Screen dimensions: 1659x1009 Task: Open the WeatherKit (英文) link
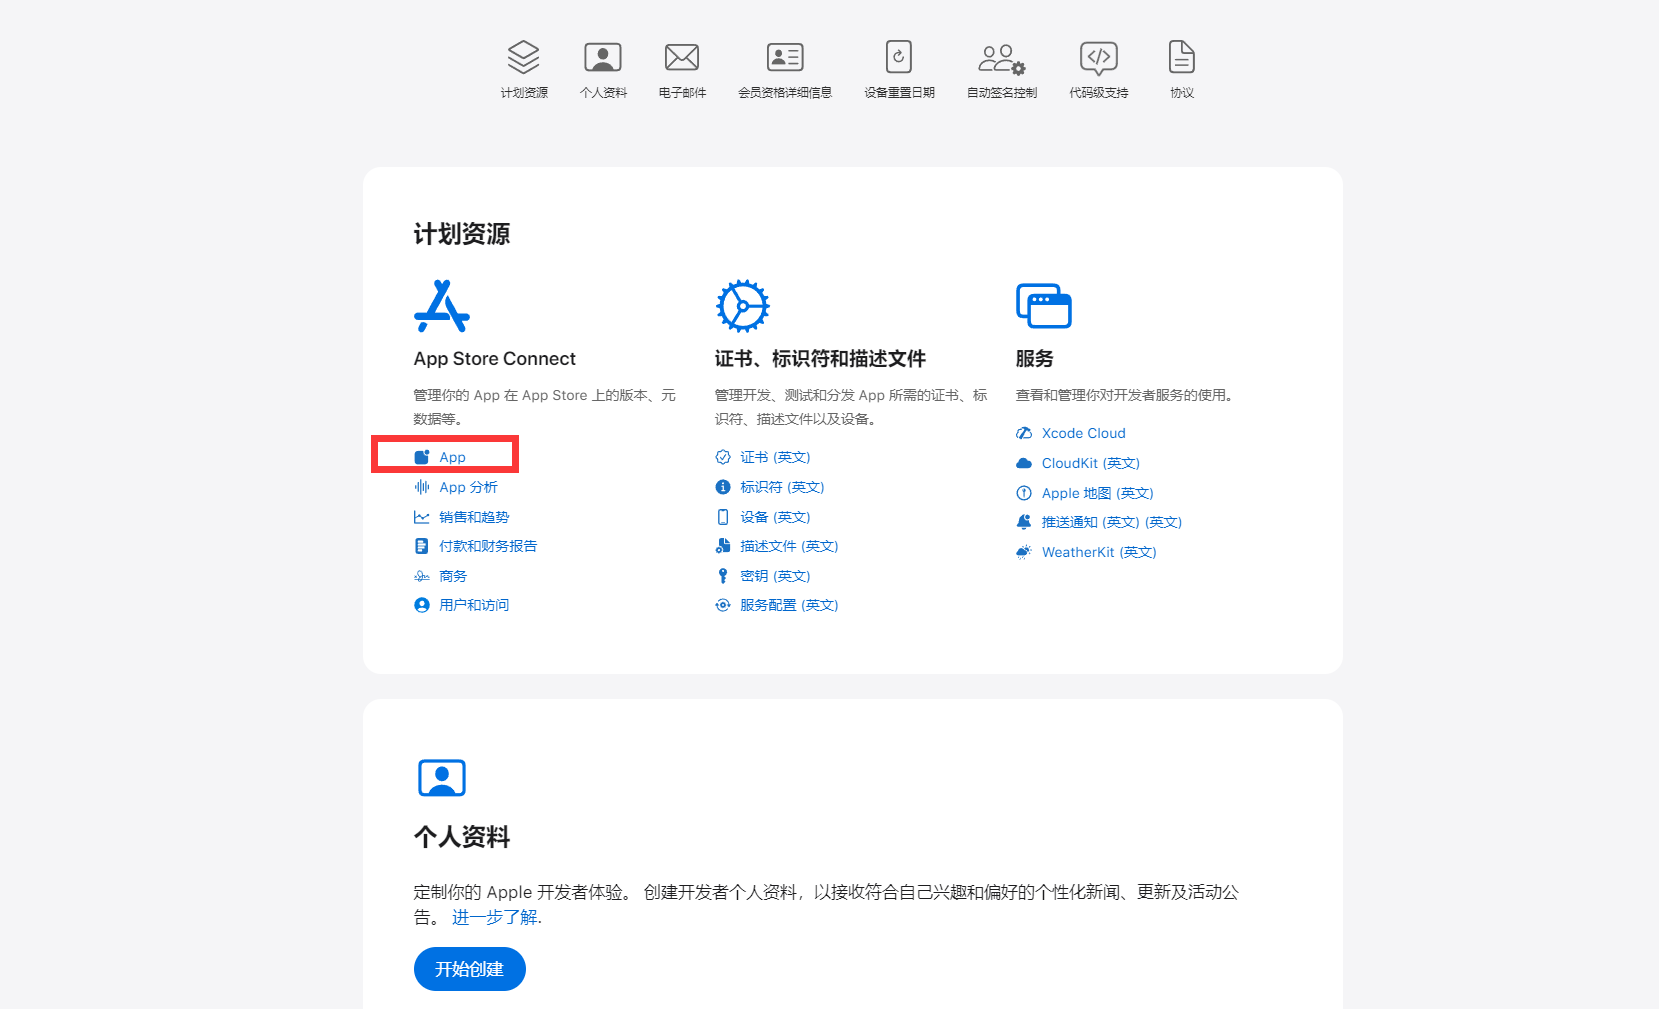pyautogui.click(x=1099, y=552)
